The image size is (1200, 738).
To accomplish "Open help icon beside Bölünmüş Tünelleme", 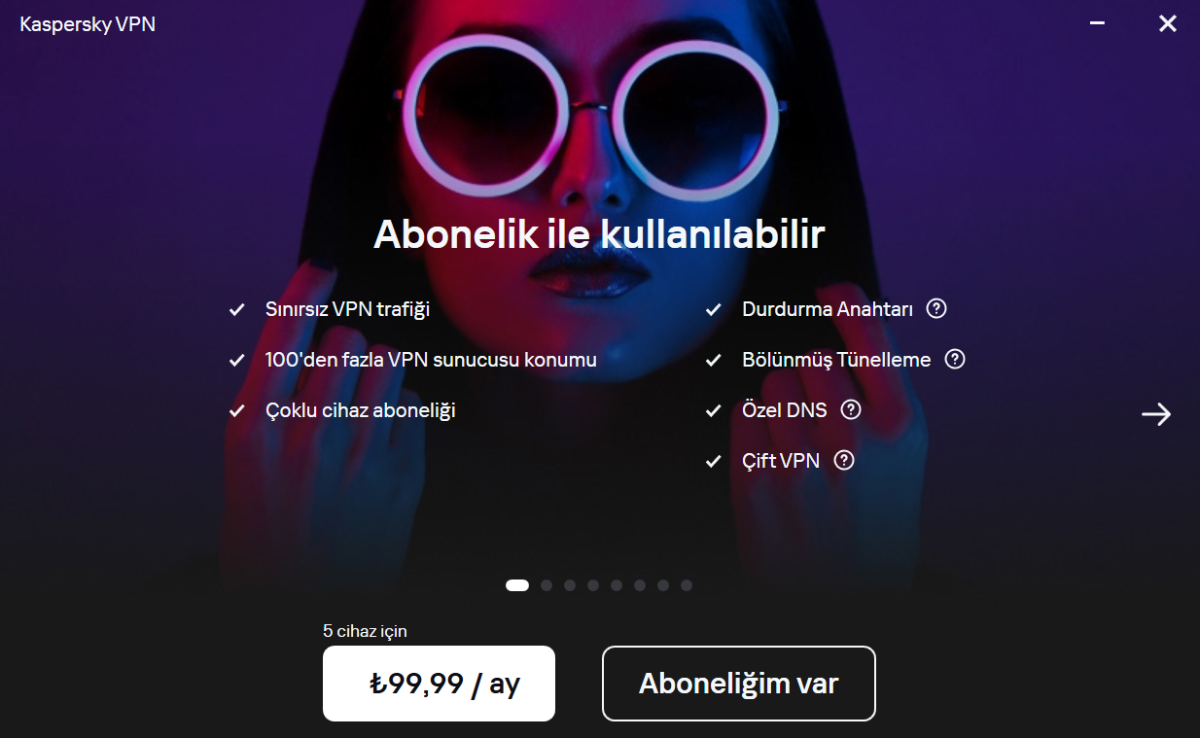I will point(955,359).
